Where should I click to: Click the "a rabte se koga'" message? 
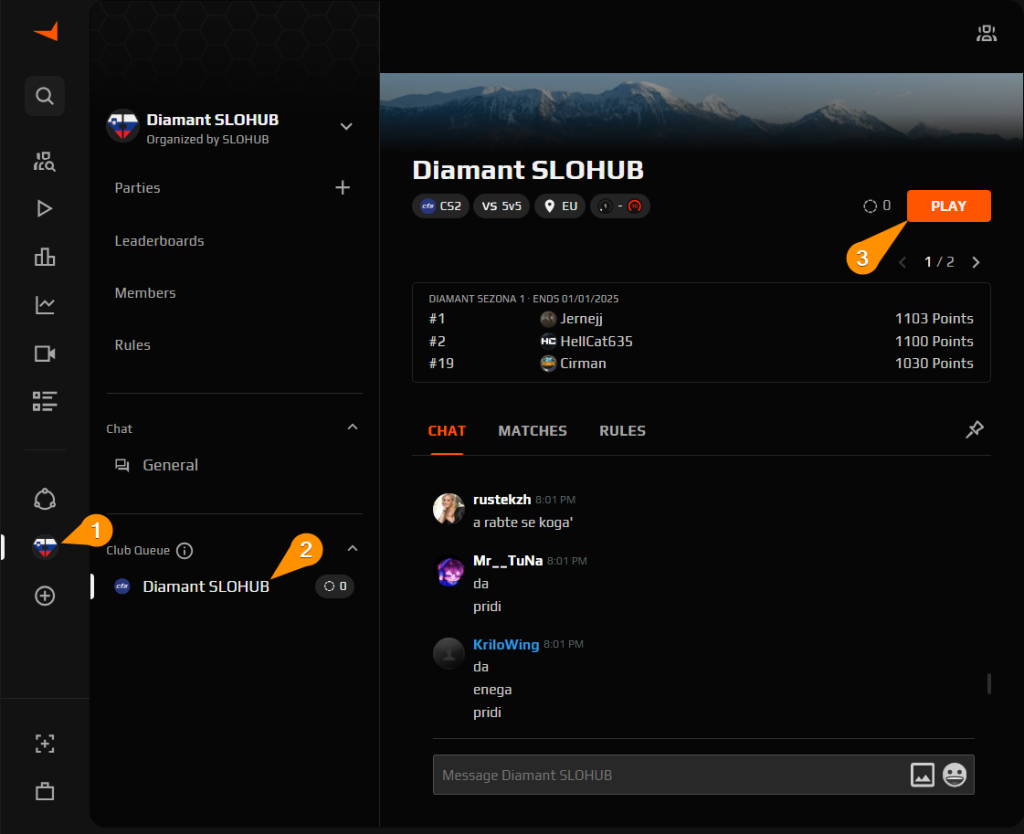pyautogui.click(x=523, y=522)
